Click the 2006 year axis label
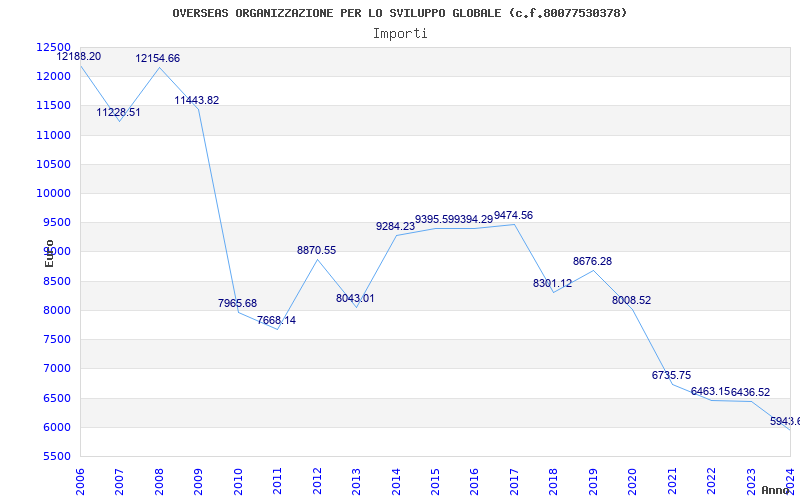 coord(81,481)
